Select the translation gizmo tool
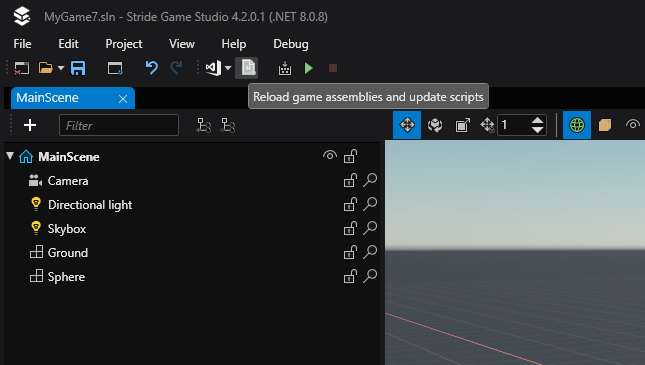Image resolution: width=645 pixels, height=365 pixels. point(407,125)
